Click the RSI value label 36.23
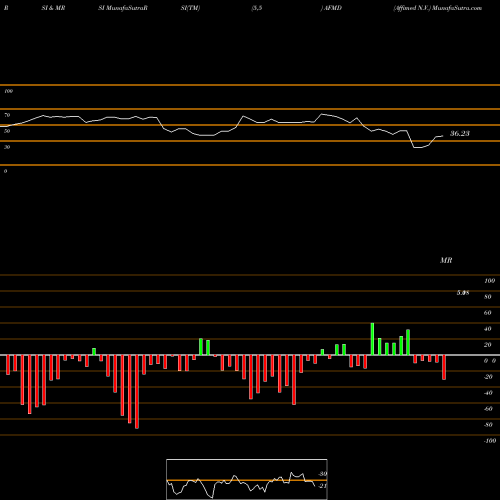The width and height of the screenshot is (500, 500). point(460,134)
